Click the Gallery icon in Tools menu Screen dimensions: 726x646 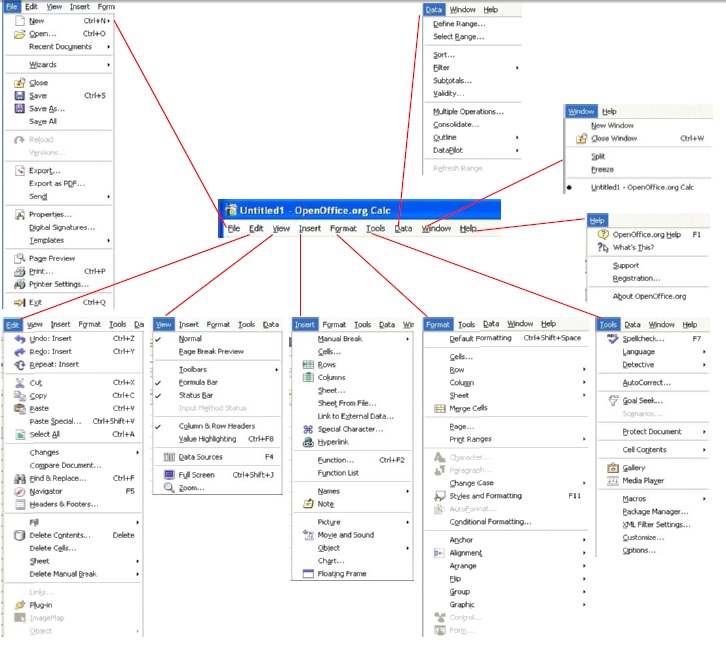pyautogui.click(x=613, y=468)
